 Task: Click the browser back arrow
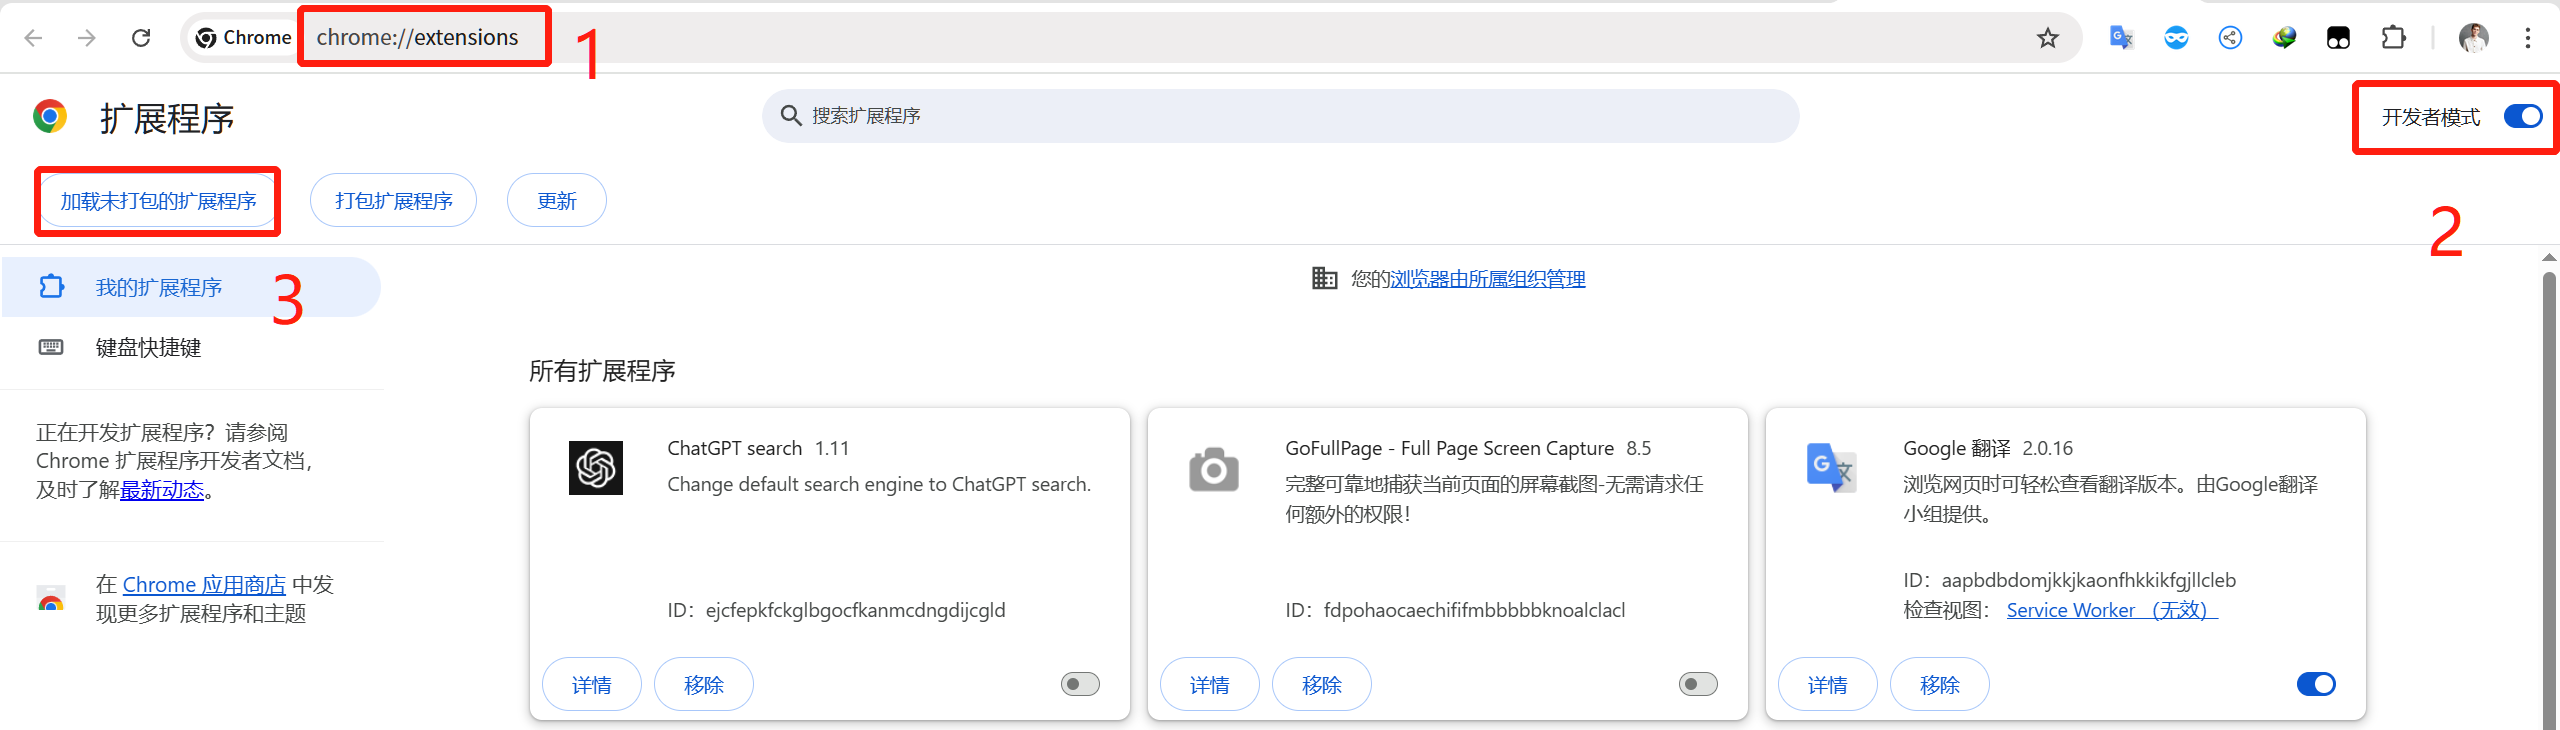(34, 38)
